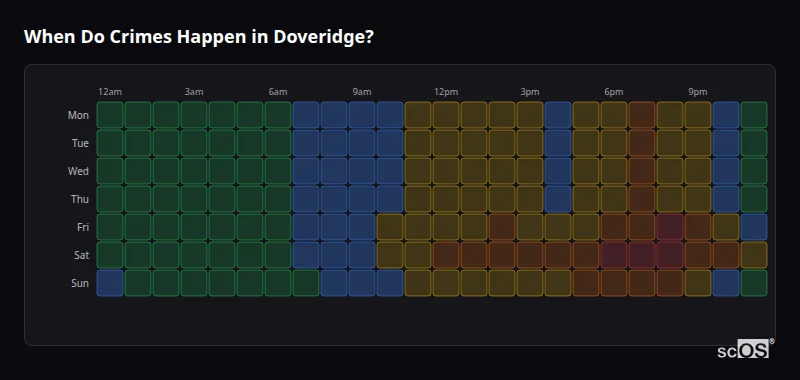
Task: Select the Monday 12am green cell
Action: tap(110, 115)
